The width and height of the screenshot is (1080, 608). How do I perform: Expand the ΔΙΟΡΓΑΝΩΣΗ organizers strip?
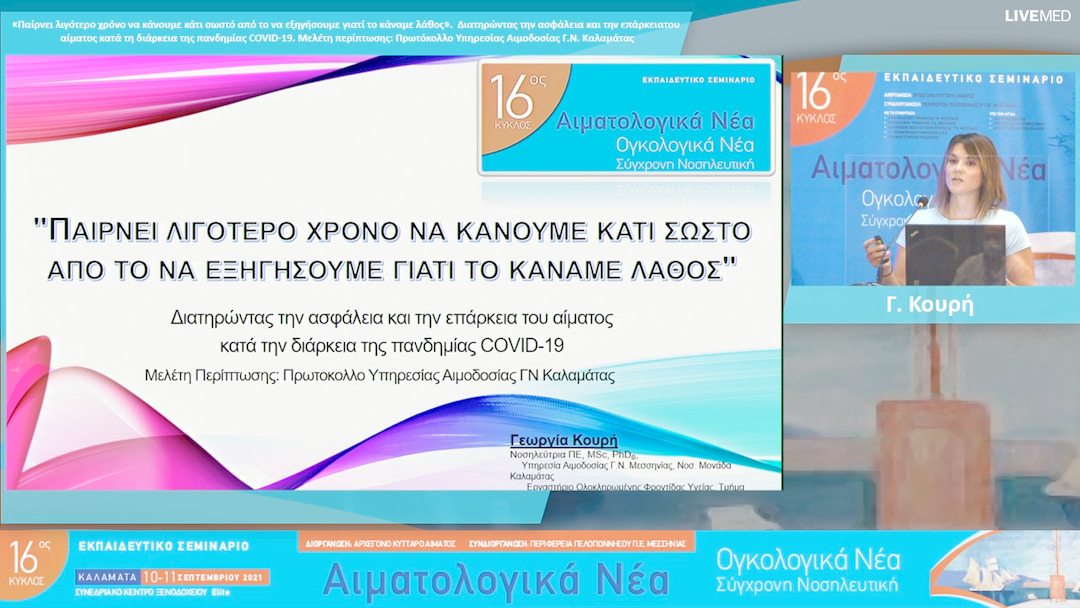495,541
